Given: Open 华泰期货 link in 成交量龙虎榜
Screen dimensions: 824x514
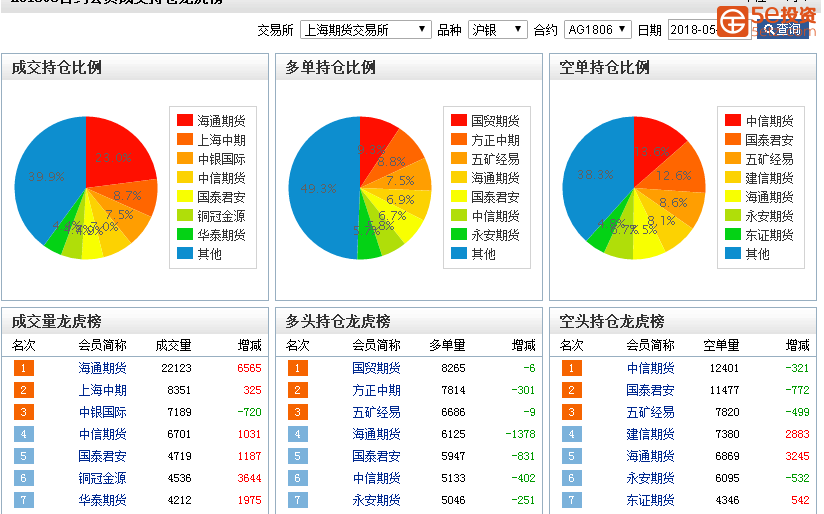Looking at the screenshot, I should (x=102, y=500).
